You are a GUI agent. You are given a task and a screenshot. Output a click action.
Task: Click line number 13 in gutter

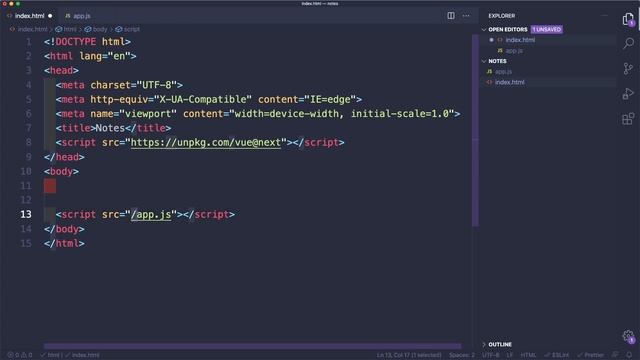click(x=26, y=214)
